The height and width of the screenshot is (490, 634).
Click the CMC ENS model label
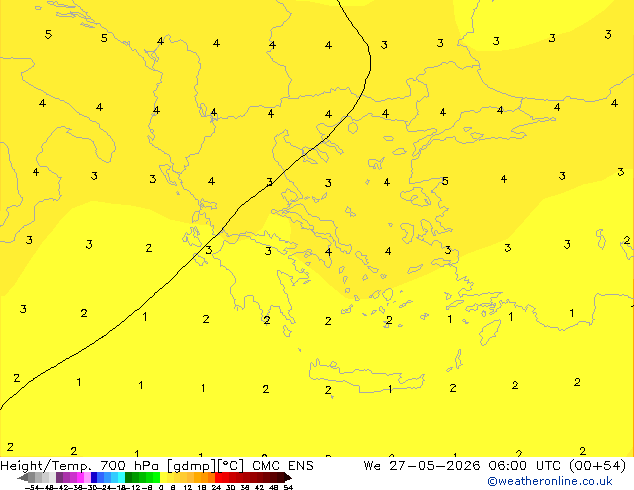pos(283,466)
